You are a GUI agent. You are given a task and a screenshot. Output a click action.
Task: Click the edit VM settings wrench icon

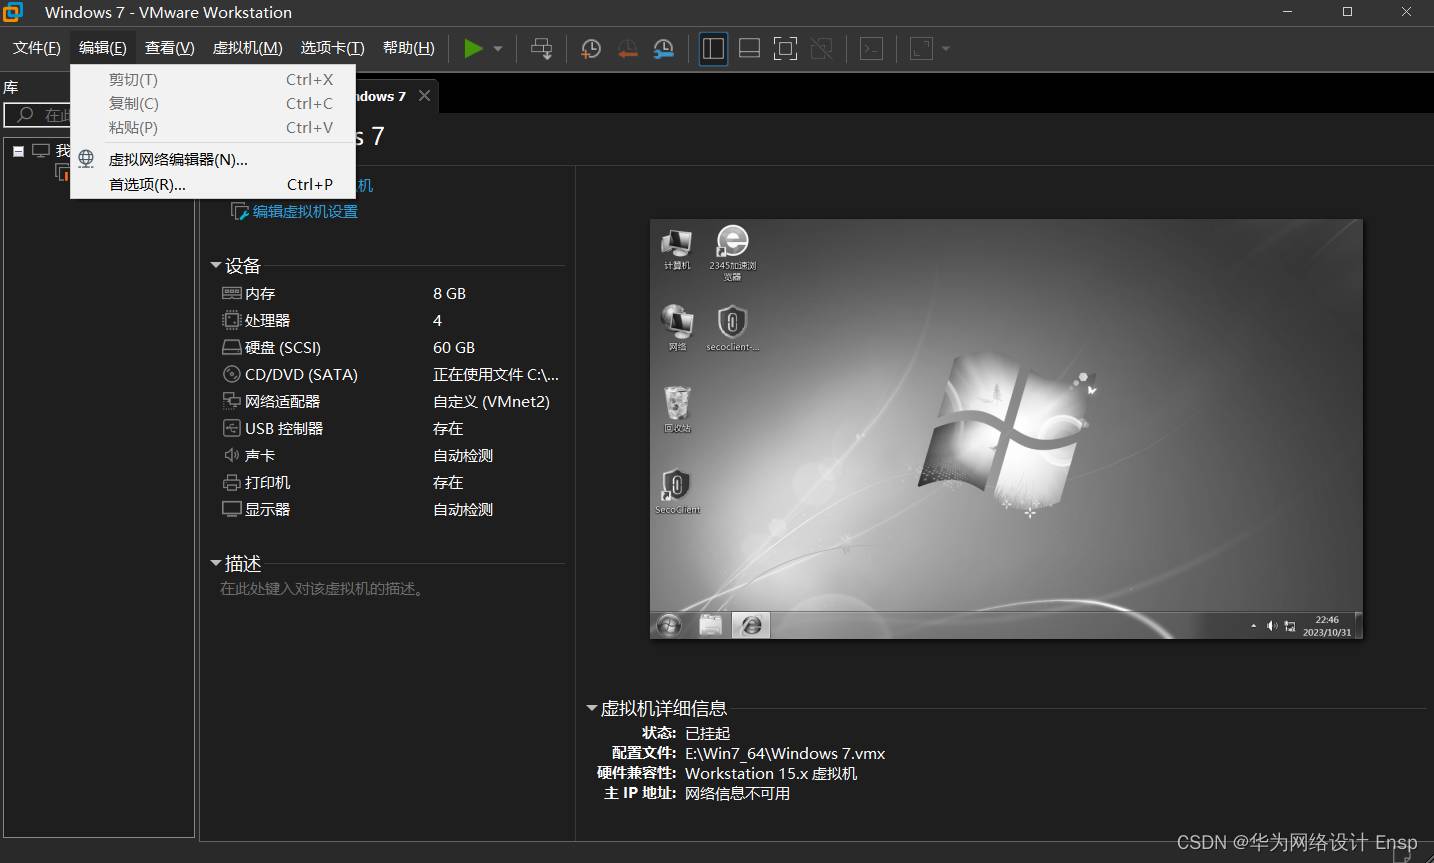(x=240, y=212)
